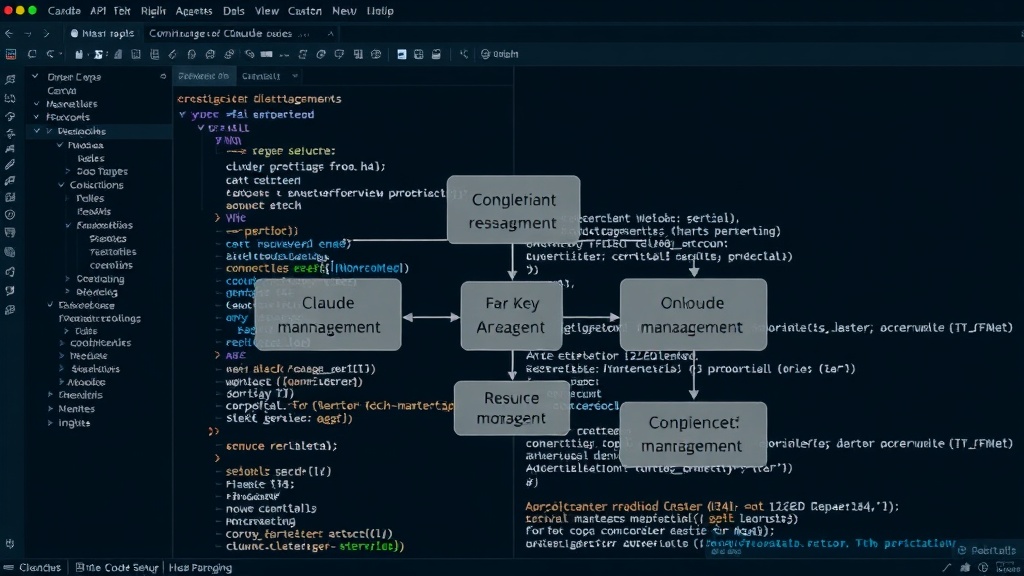Click the round clock icon in sidebar
Image resolution: width=1024 pixels, height=576 pixels.
(10, 214)
